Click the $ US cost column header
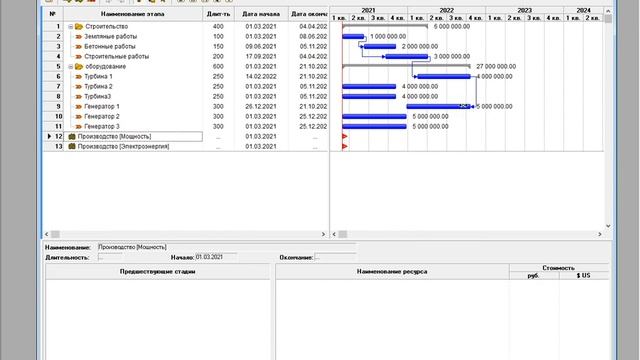The image size is (640, 360). 584,276
